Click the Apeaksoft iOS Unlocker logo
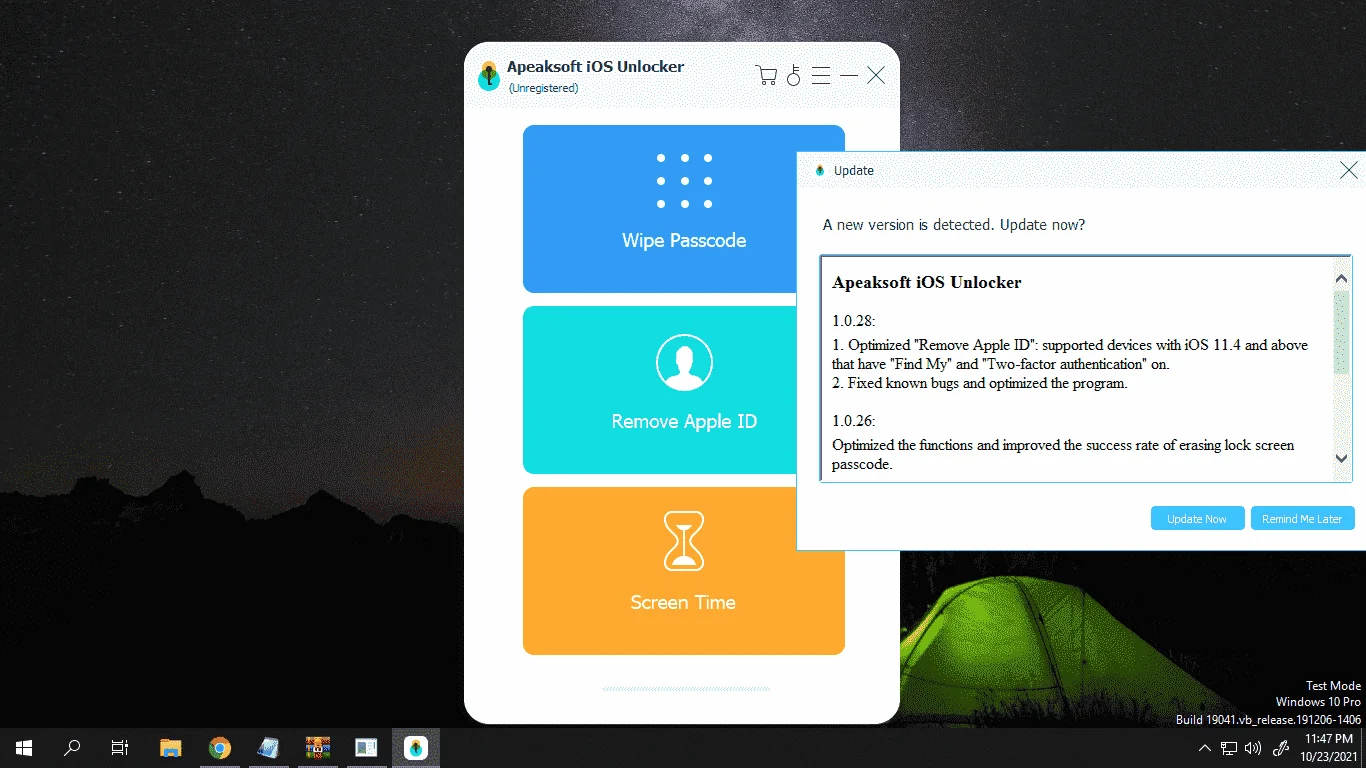This screenshot has height=768, width=1366. click(489, 75)
